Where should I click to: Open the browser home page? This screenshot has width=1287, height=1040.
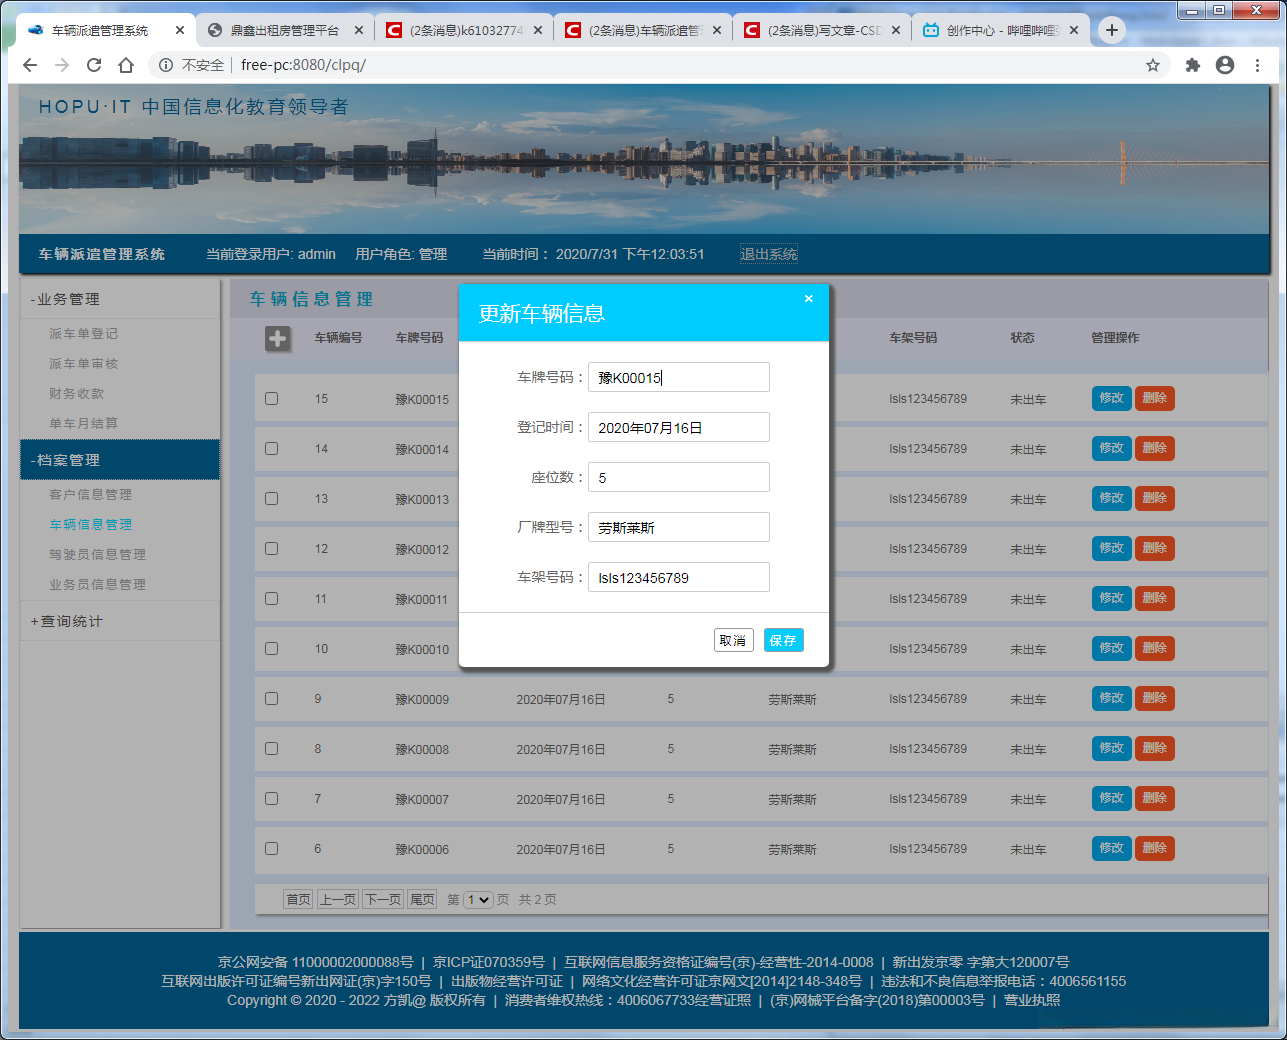[126, 65]
